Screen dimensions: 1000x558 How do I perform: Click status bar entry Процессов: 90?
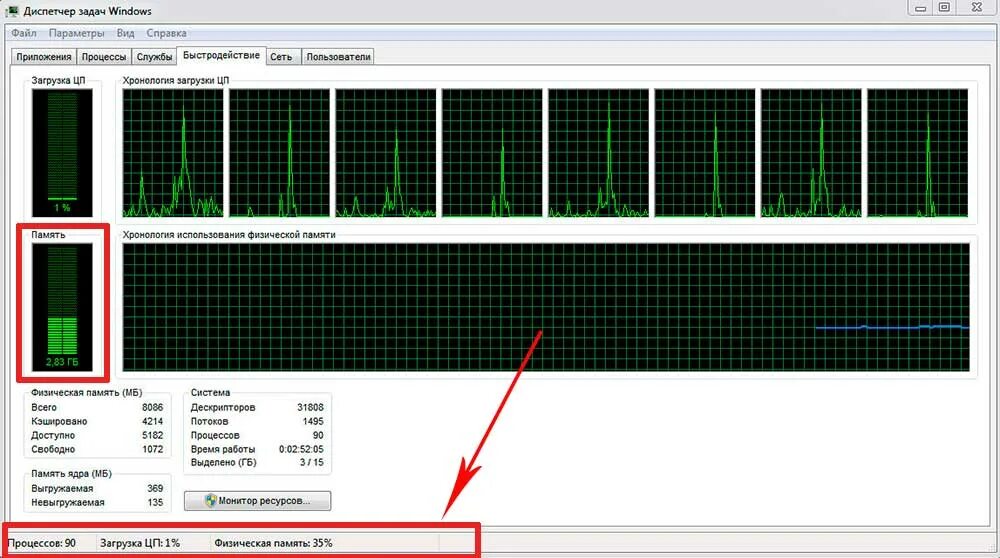pyautogui.click(x=41, y=543)
